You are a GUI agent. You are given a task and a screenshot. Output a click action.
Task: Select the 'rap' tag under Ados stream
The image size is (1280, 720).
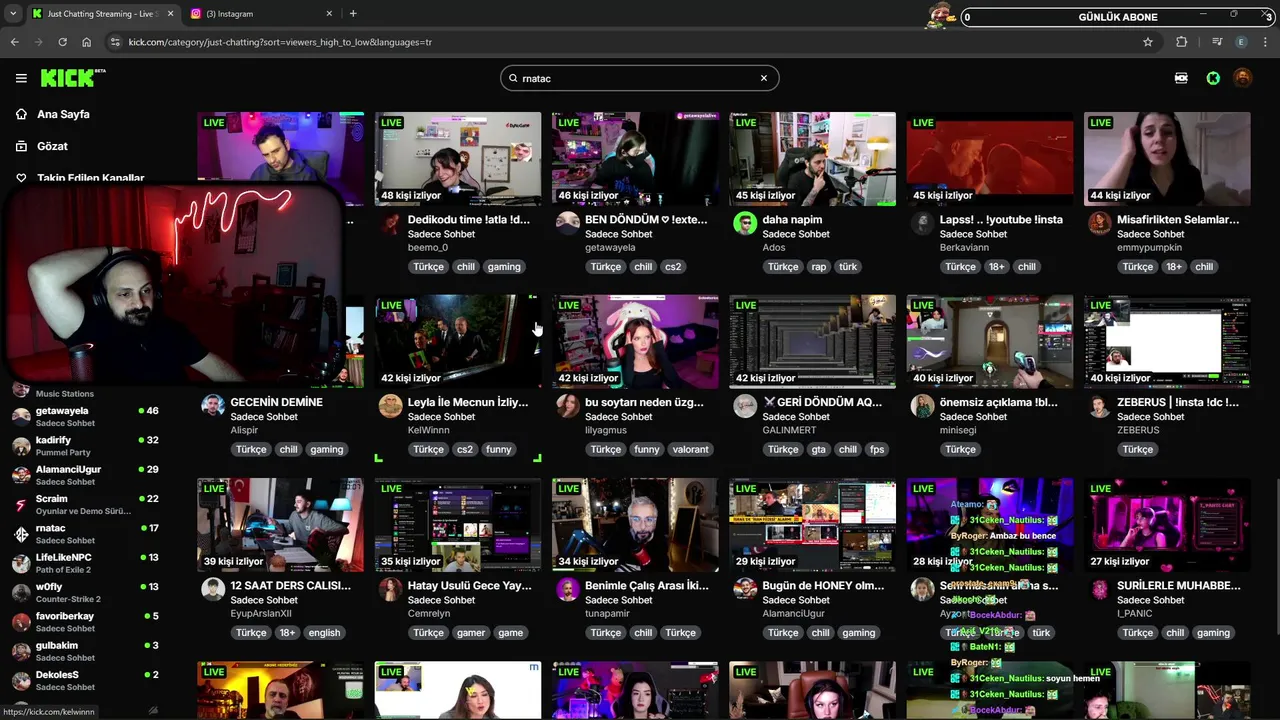click(819, 267)
